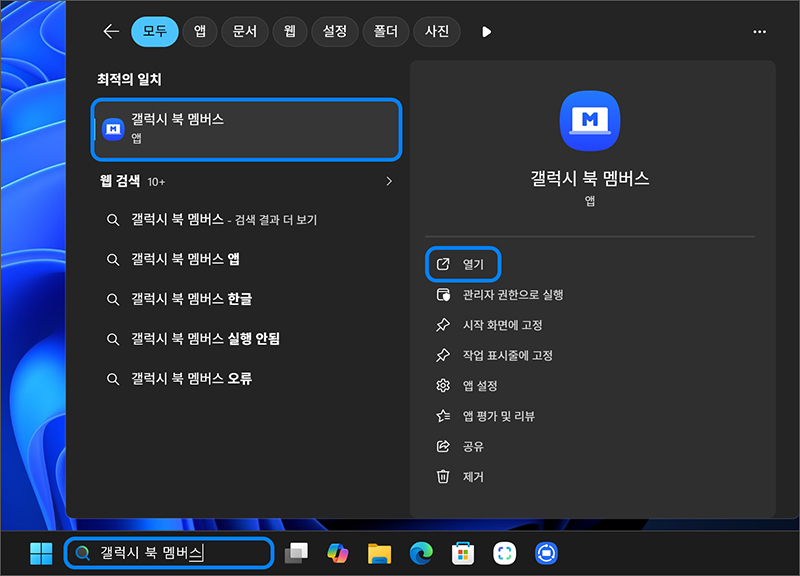The width and height of the screenshot is (800, 576).
Task: Switch to the 문서 filter tab
Action: (245, 32)
